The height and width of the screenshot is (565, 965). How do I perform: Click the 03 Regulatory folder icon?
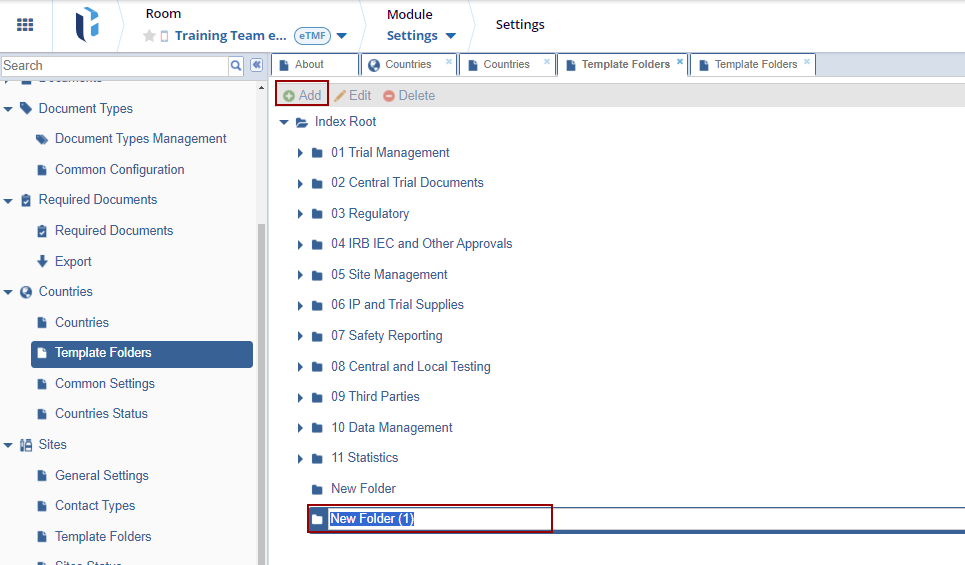pyautogui.click(x=317, y=214)
